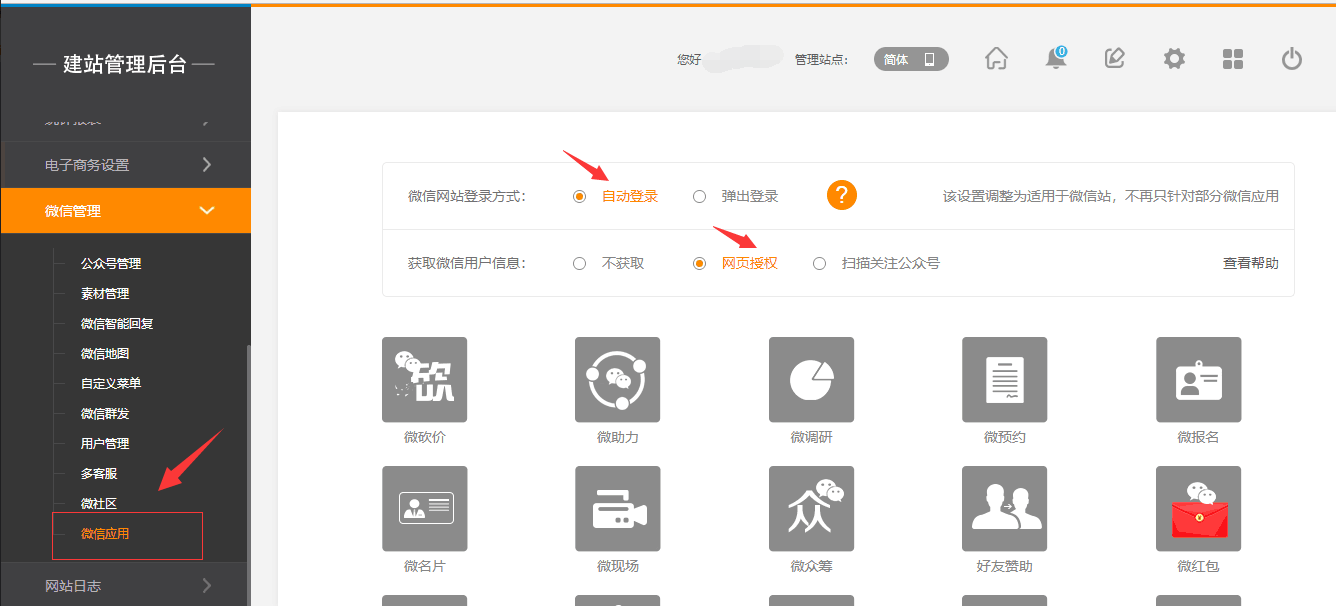The image size is (1336, 606).
Task: Click the 查看帮助 link
Action: coord(1250,264)
